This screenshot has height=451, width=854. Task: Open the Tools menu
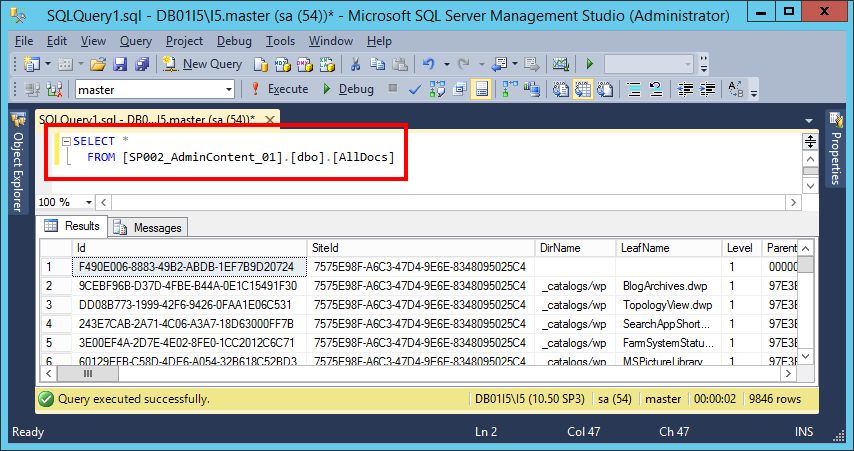280,41
